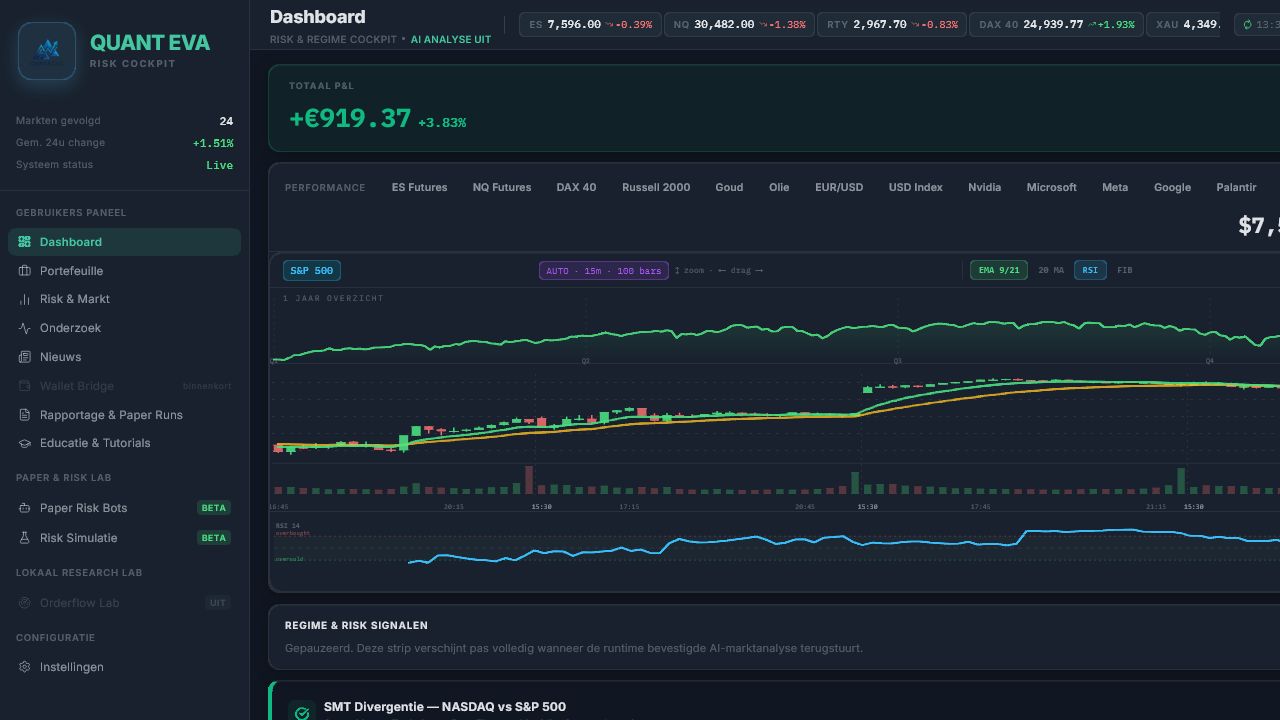
Task: Open the Nieuws section
Action: [x=124, y=357]
